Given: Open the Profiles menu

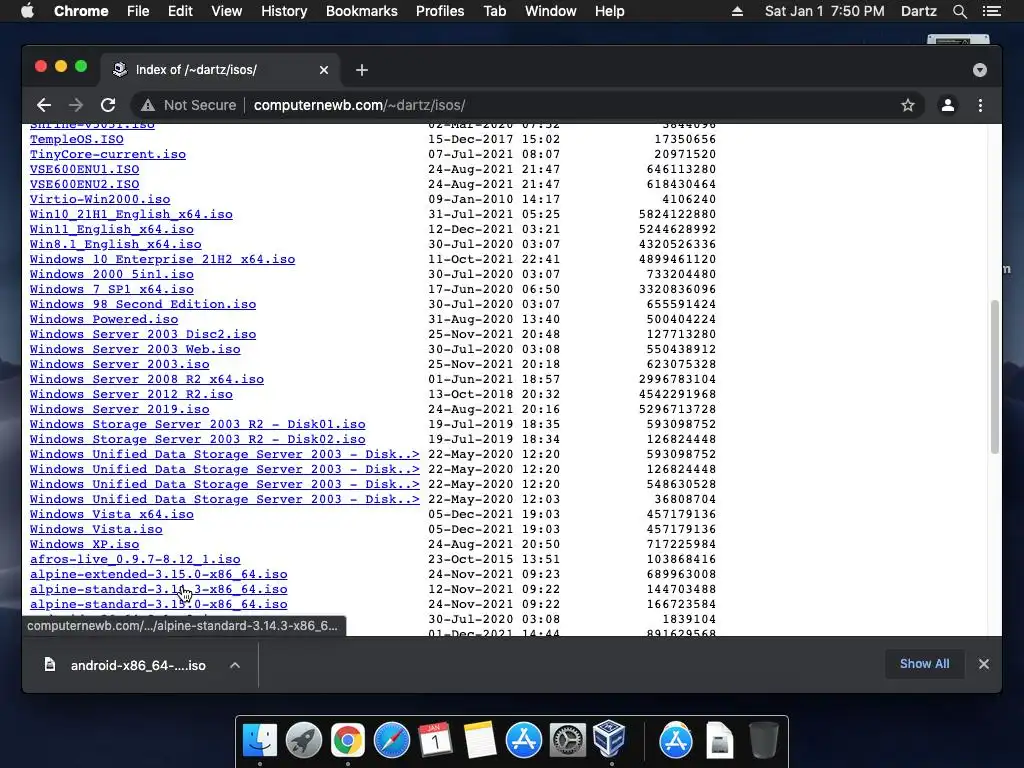Looking at the screenshot, I should [440, 11].
